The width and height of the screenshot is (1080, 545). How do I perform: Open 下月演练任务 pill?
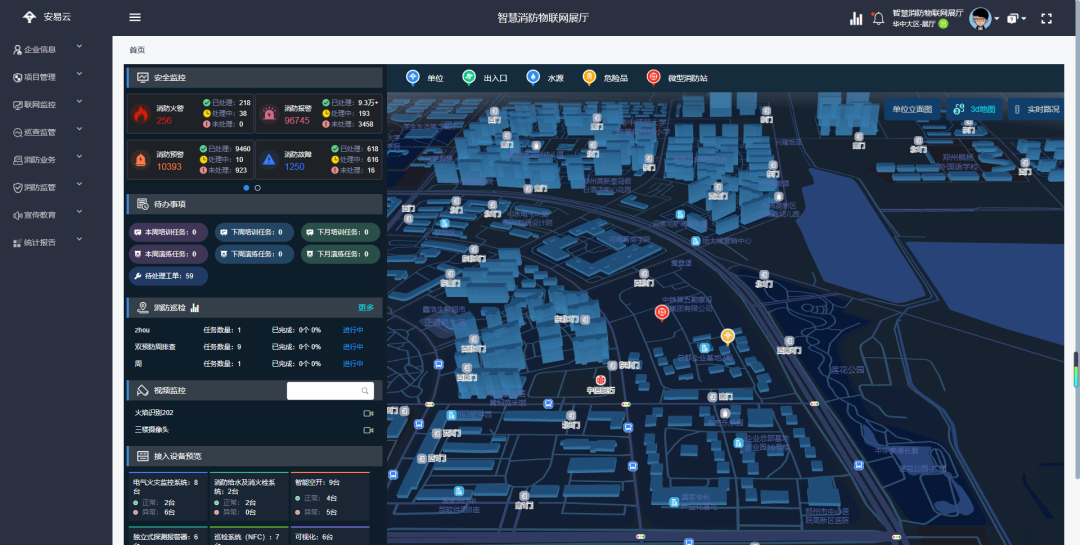pyautogui.click(x=340, y=254)
